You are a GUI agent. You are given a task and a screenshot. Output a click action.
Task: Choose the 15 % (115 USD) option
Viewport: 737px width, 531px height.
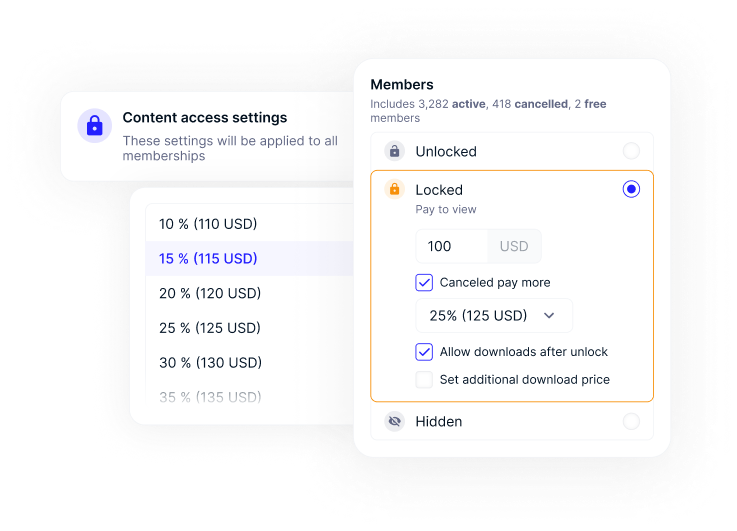tap(208, 259)
